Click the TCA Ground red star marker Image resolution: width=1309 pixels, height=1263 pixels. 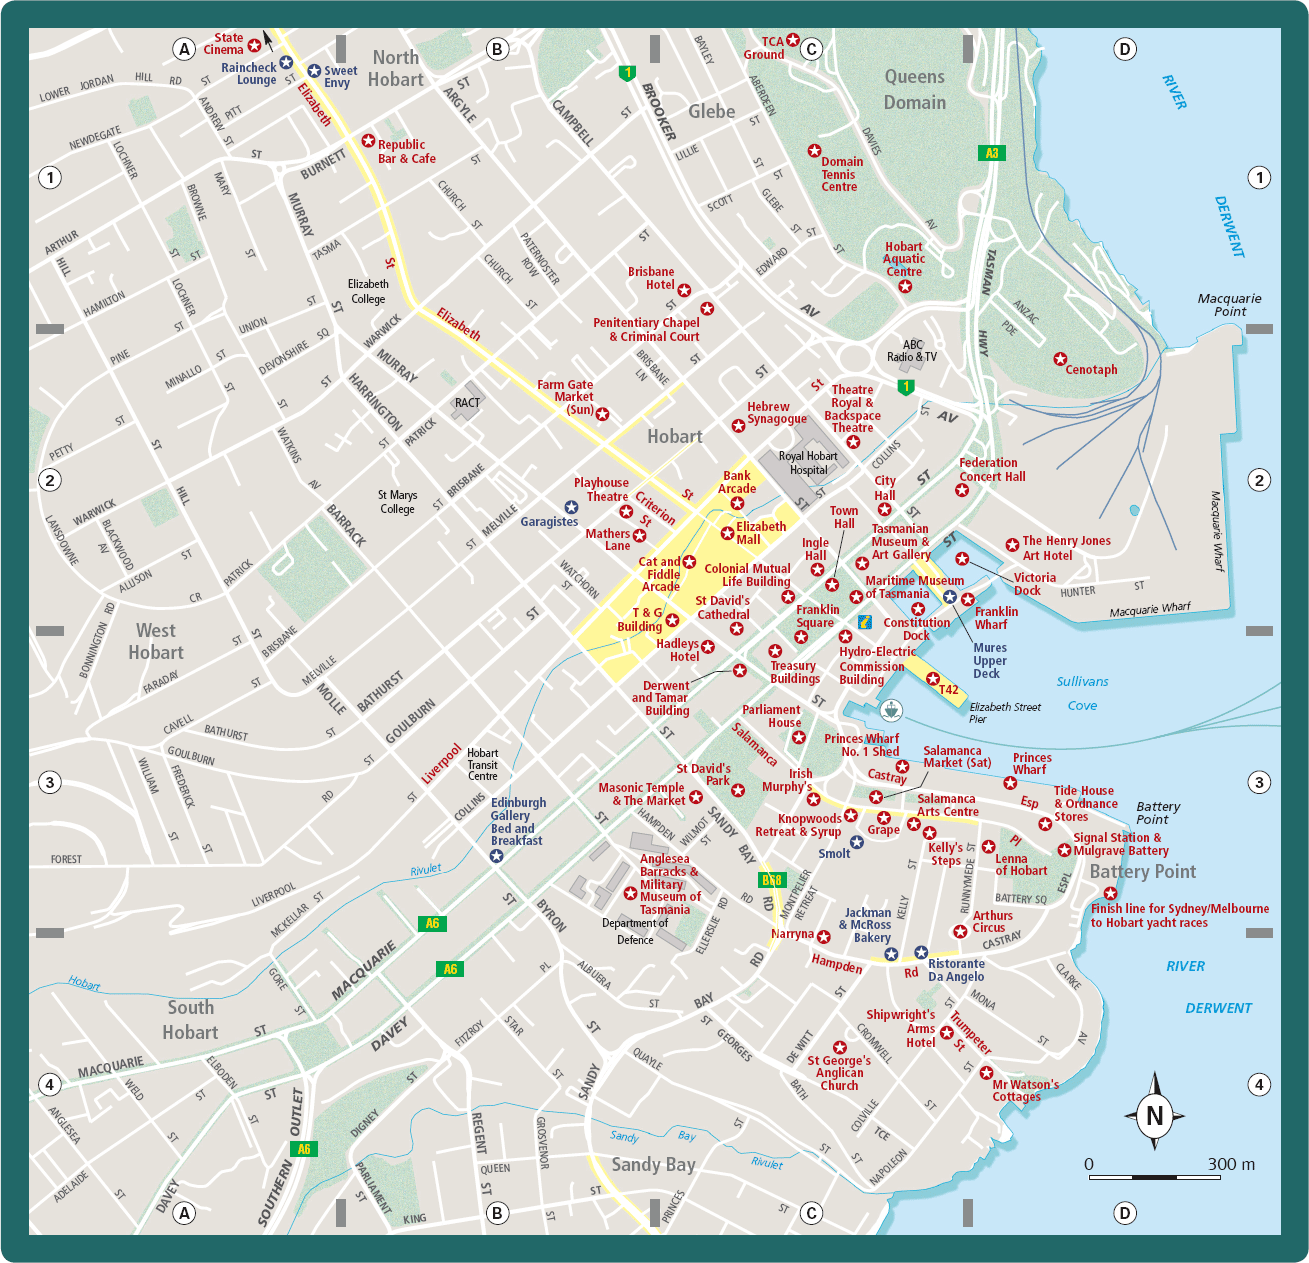click(x=793, y=40)
